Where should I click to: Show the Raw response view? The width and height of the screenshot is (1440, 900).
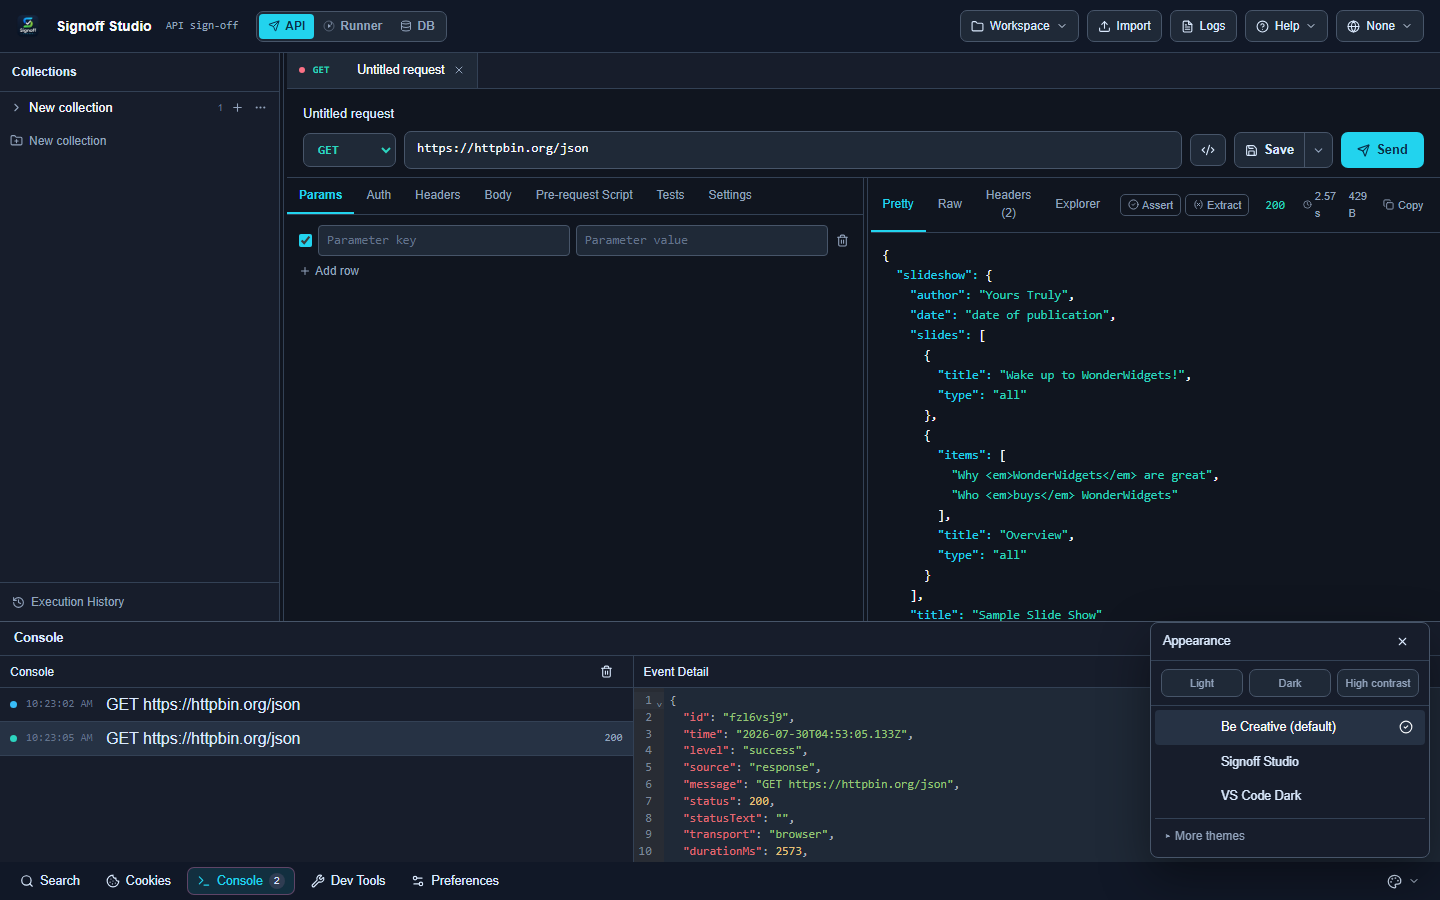[x=950, y=204]
